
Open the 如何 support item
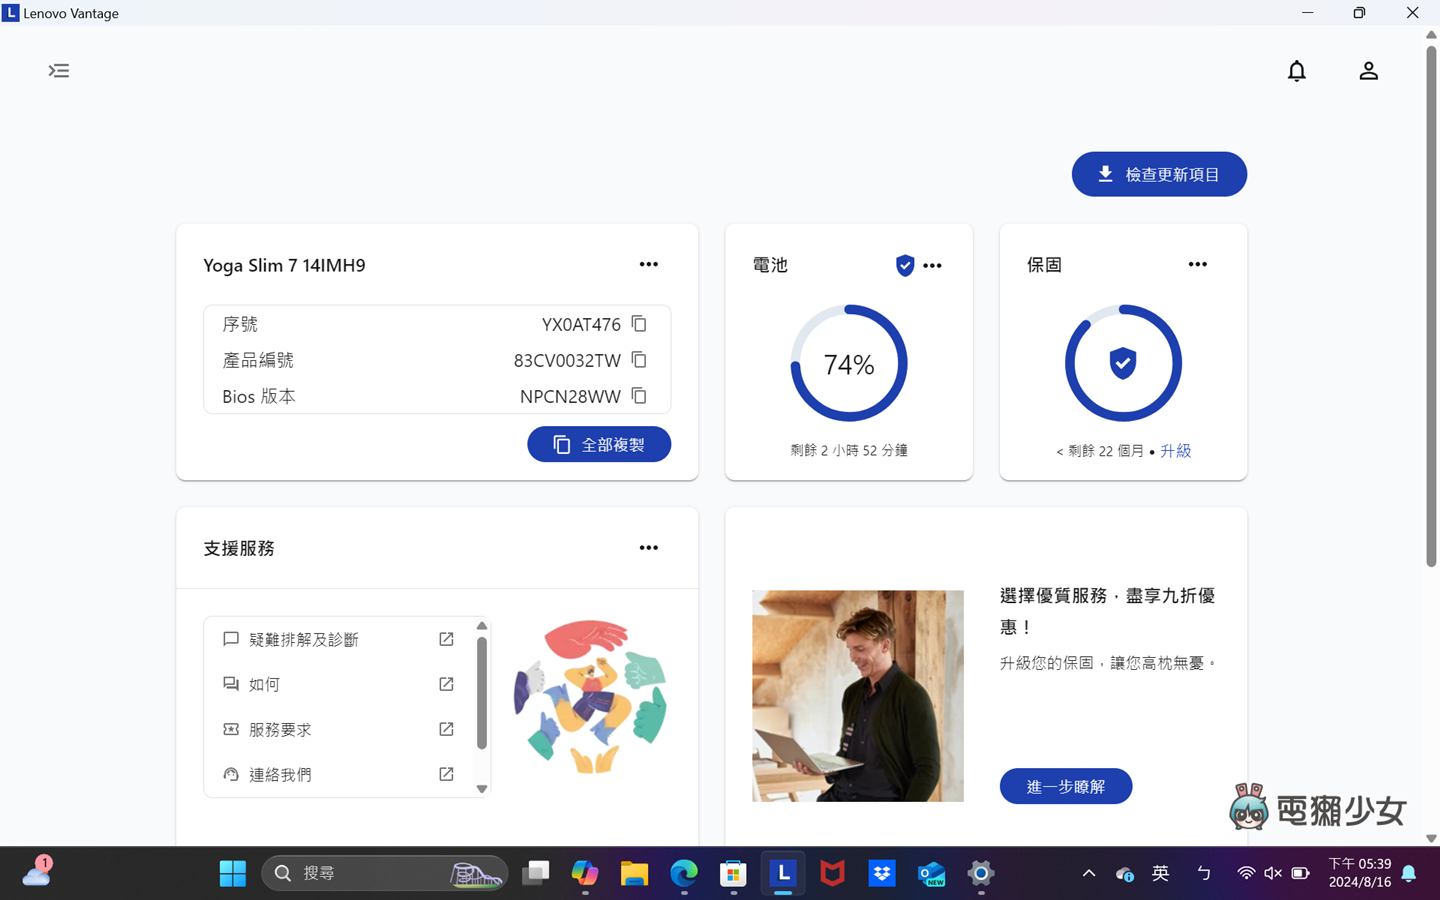click(x=339, y=684)
